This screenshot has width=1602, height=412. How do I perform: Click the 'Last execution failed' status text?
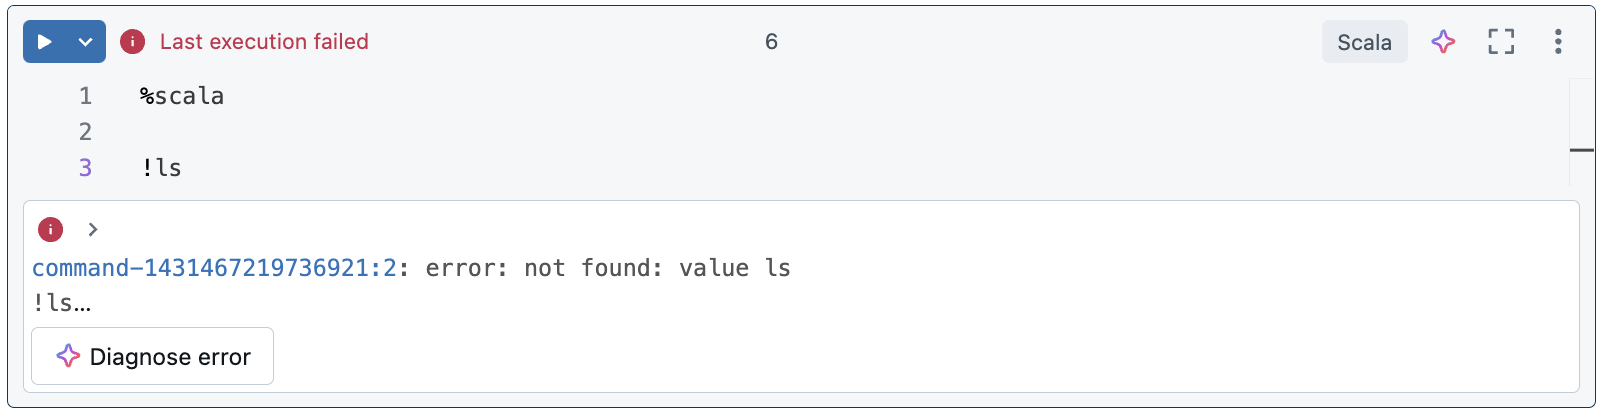[x=264, y=42]
